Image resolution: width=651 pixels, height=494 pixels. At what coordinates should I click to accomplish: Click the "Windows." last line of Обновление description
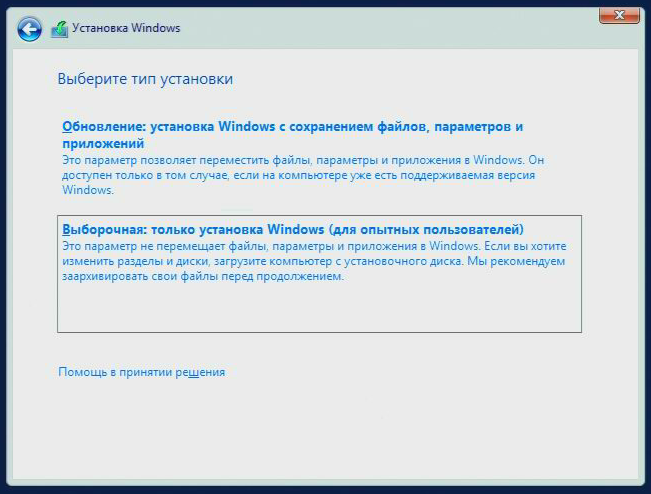coord(81,190)
